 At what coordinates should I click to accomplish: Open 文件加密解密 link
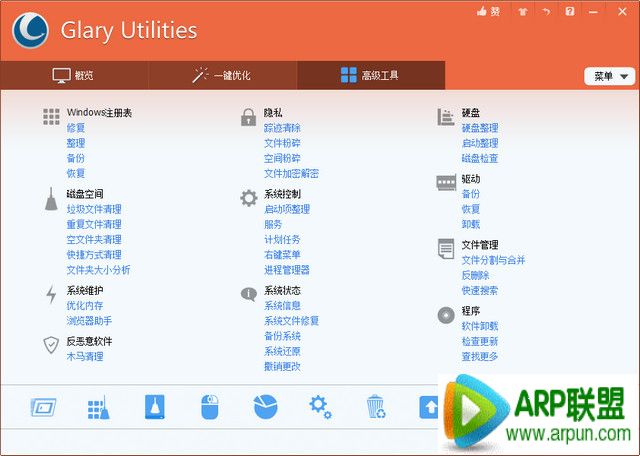point(291,173)
